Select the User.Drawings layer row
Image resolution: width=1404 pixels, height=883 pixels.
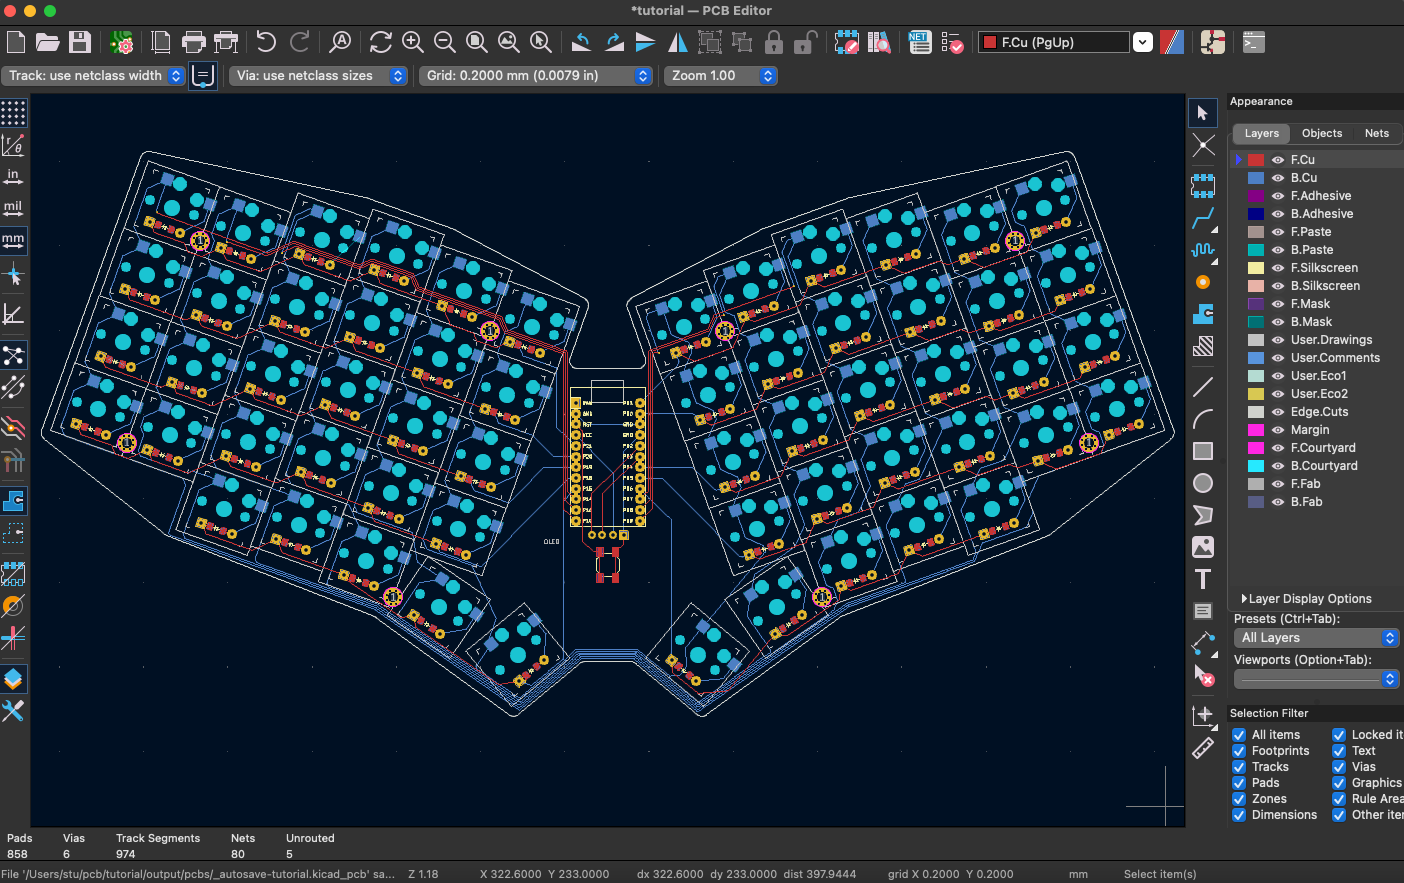pyautogui.click(x=1316, y=340)
